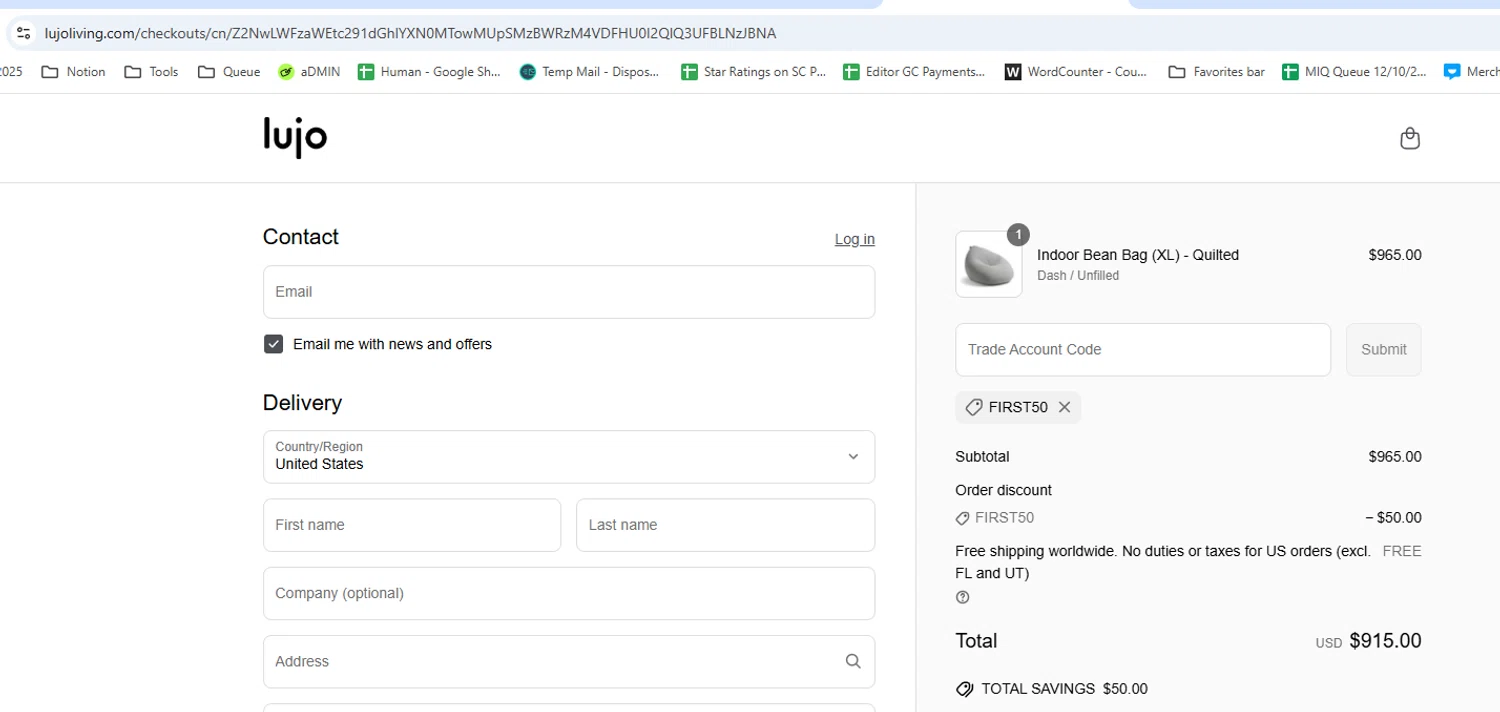
Task: Open the Notion bookmark folder
Action: [73, 72]
